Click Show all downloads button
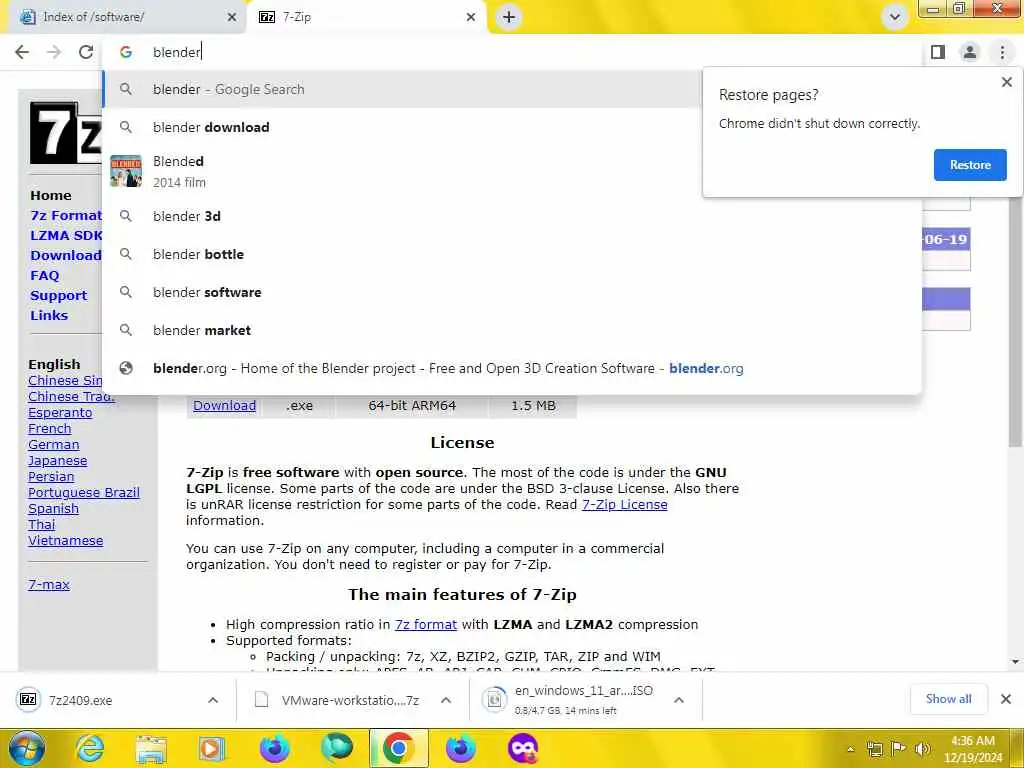Screen dimensions: 1024x768 [x=948, y=699]
